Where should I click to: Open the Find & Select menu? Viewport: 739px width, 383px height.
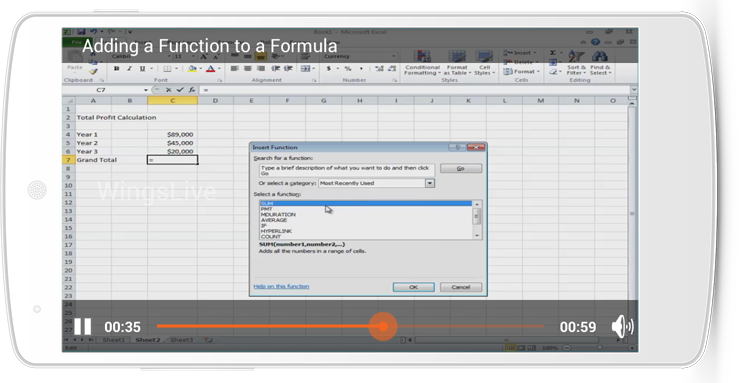click(x=600, y=64)
